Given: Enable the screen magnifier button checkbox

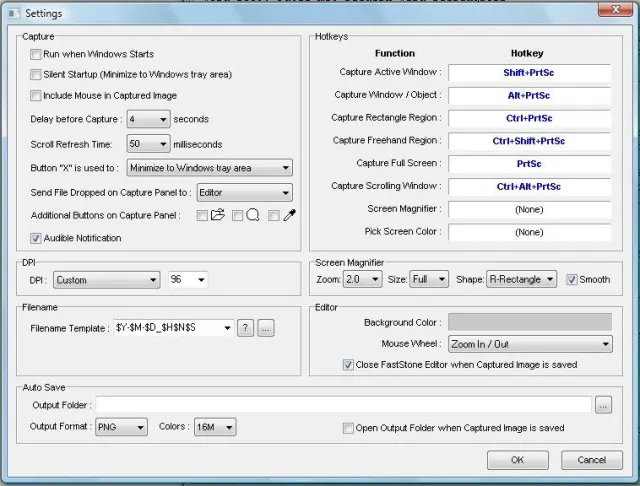Looking at the screenshot, I should (238, 215).
